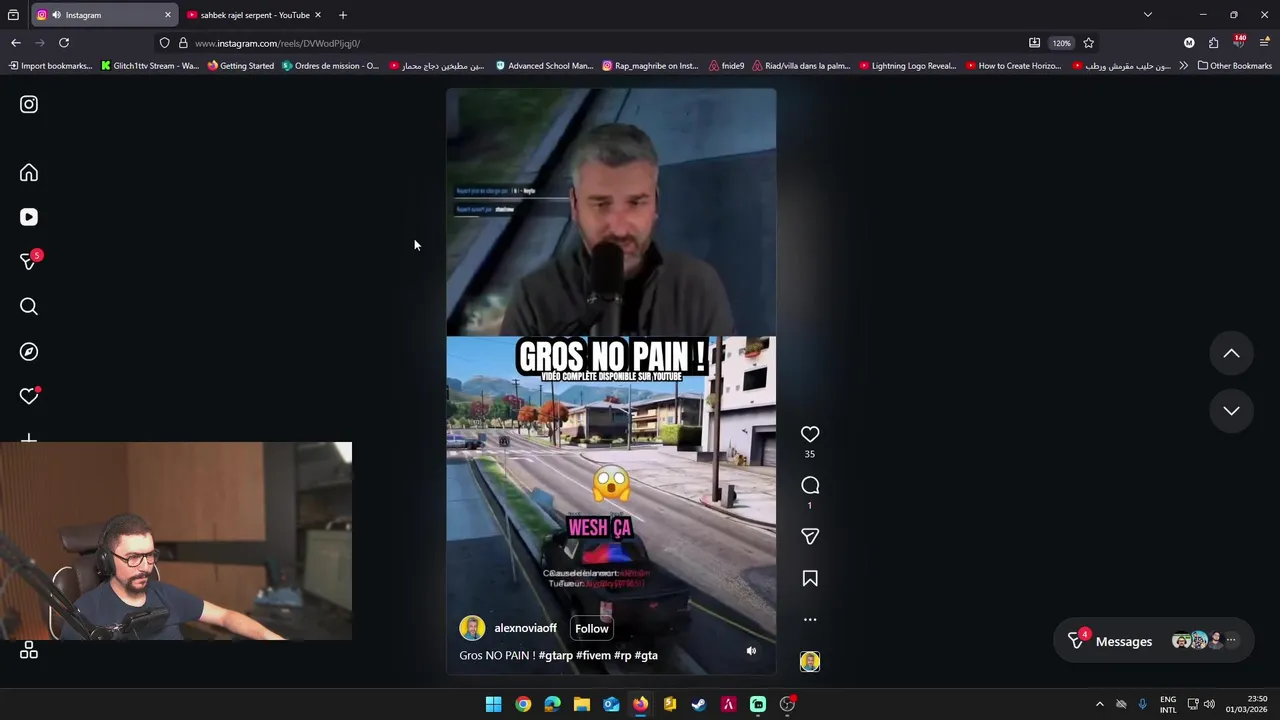1280x720 pixels.
Task: Open Instagram's sidebar grid menu at bottom
Action: click(x=29, y=651)
